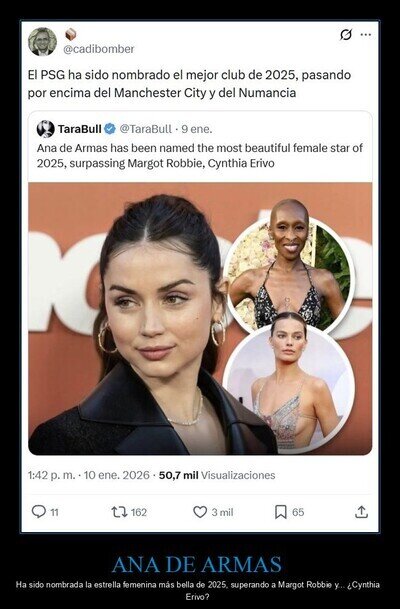Screen dimensions: 400x609
Task: Open the 1:42 p. m. · 10 ene. 2026 timestamp
Action: click(x=89, y=475)
